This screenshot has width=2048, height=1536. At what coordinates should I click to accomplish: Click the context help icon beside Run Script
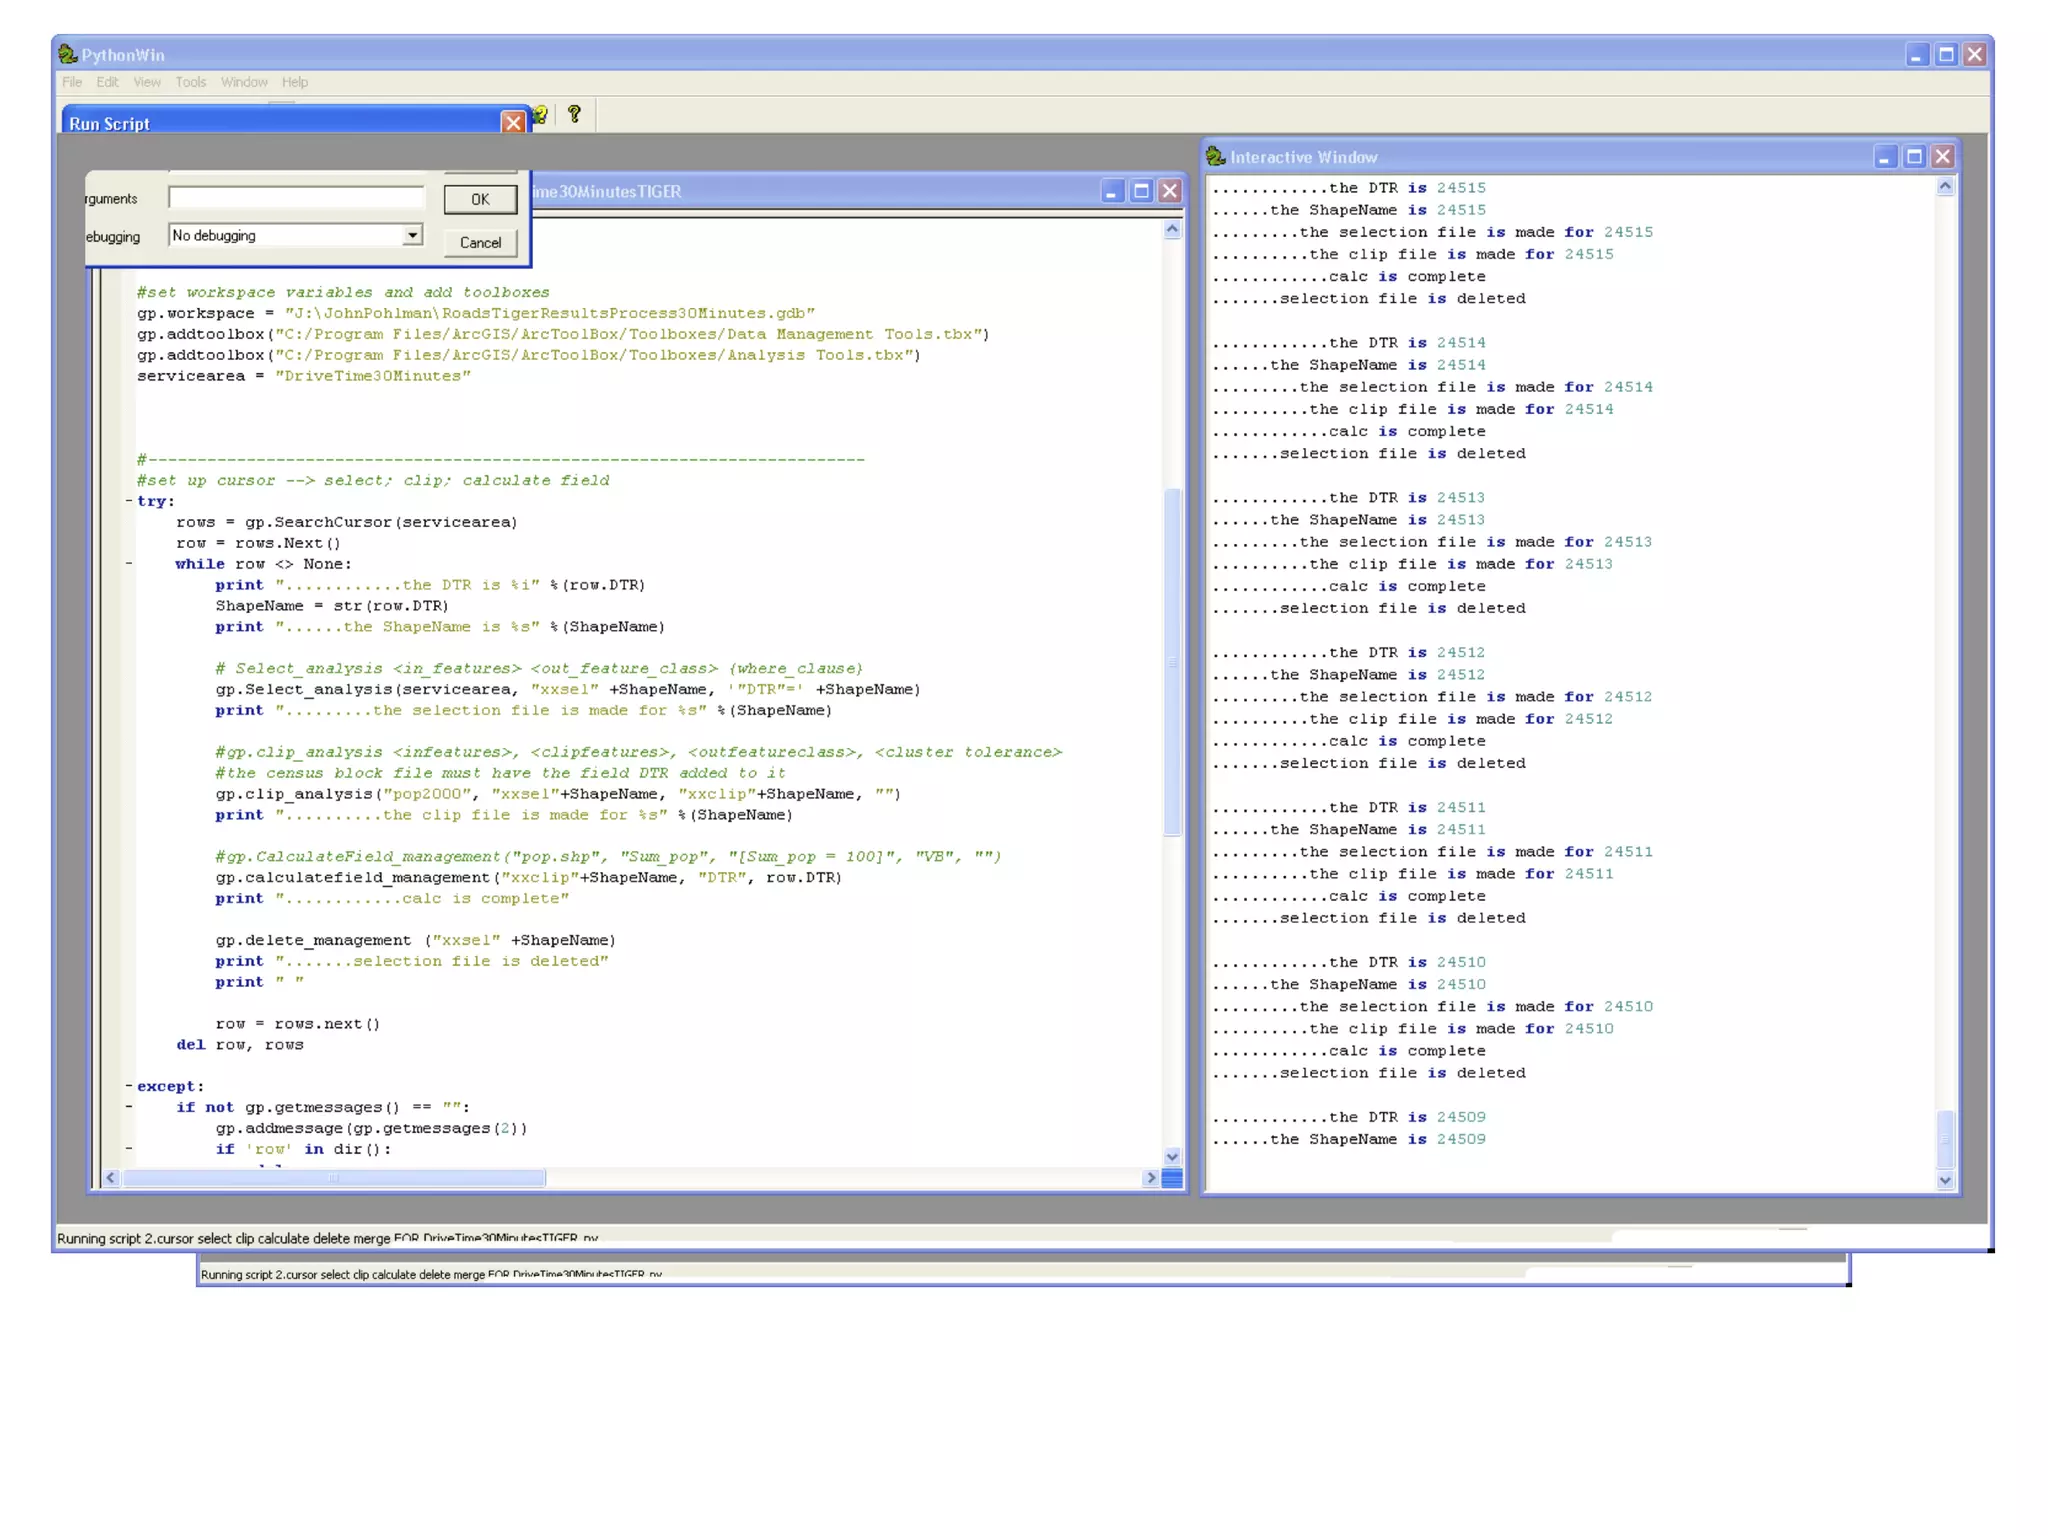(541, 115)
